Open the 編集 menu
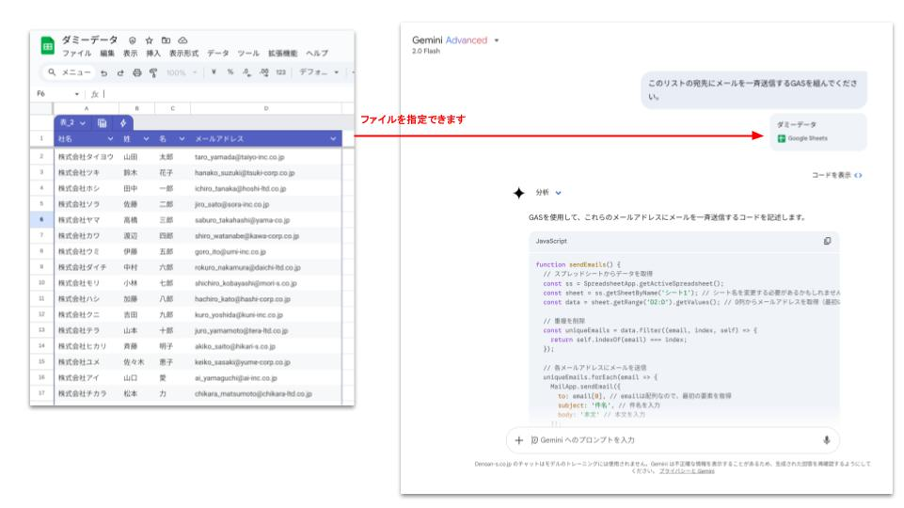The height and width of the screenshot is (508, 904). pyautogui.click(x=107, y=54)
